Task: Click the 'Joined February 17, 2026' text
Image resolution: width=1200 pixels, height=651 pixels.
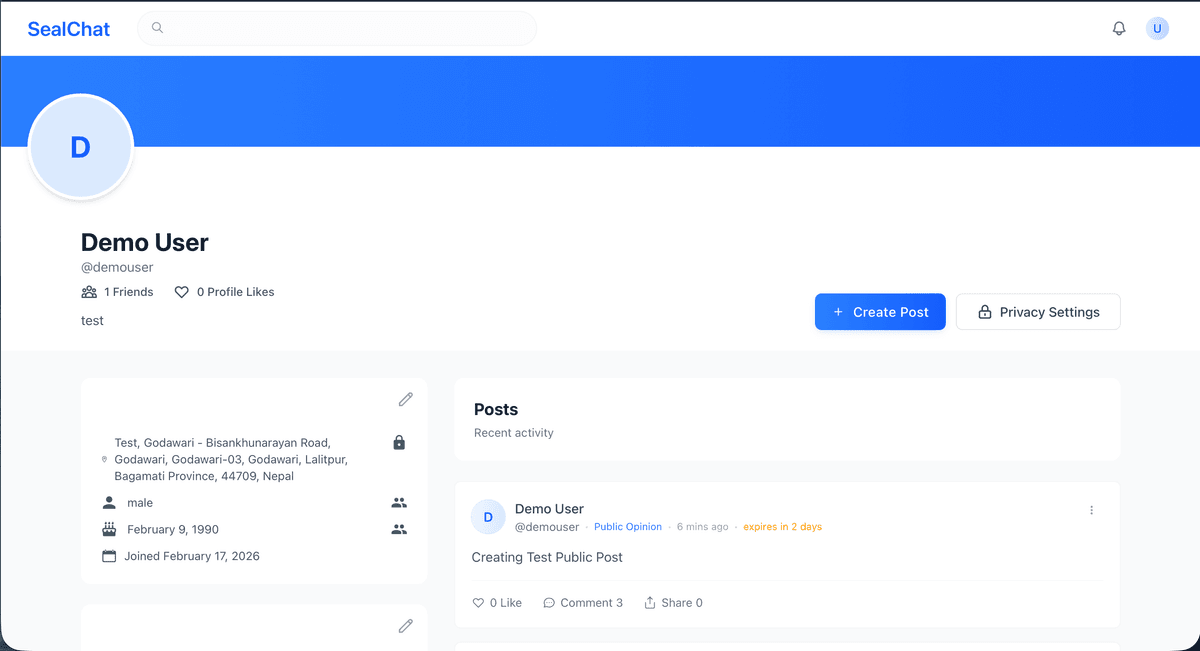Action: 192,556
